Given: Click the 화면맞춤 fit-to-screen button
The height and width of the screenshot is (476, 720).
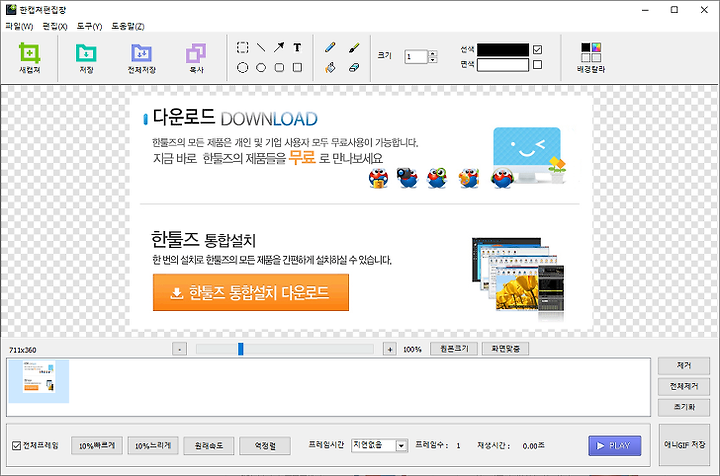Looking at the screenshot, I should 505,349.
